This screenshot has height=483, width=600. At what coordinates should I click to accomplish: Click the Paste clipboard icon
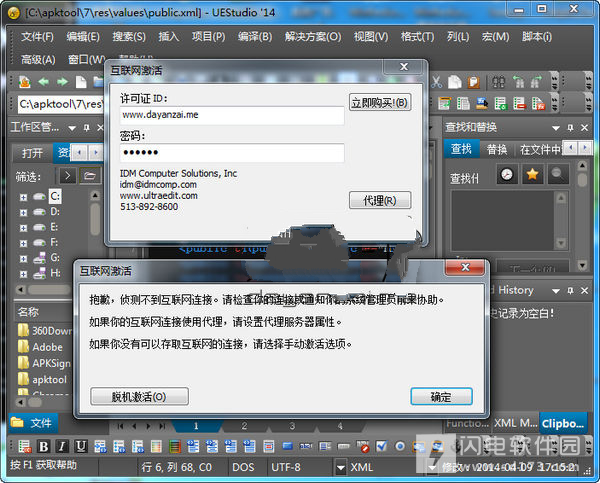click(x=474, y=82)
